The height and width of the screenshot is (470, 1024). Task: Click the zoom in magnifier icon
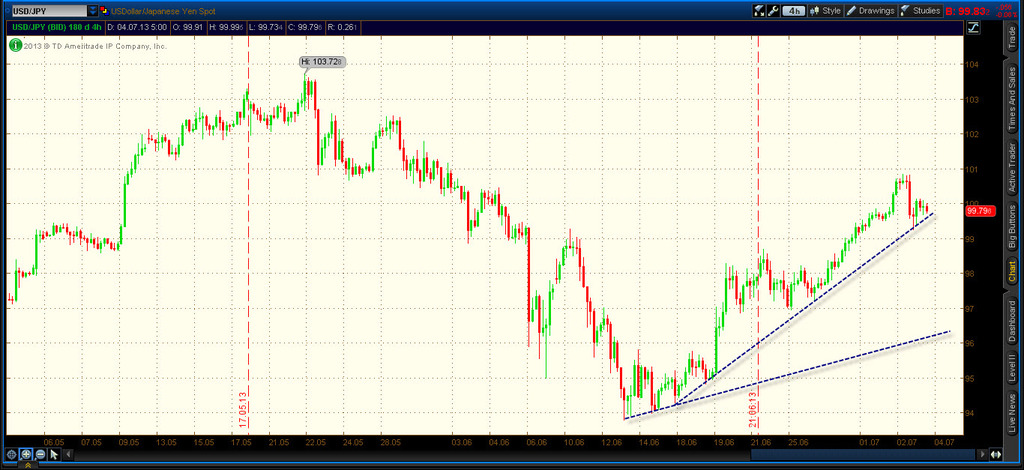click(x=26, y=454)
